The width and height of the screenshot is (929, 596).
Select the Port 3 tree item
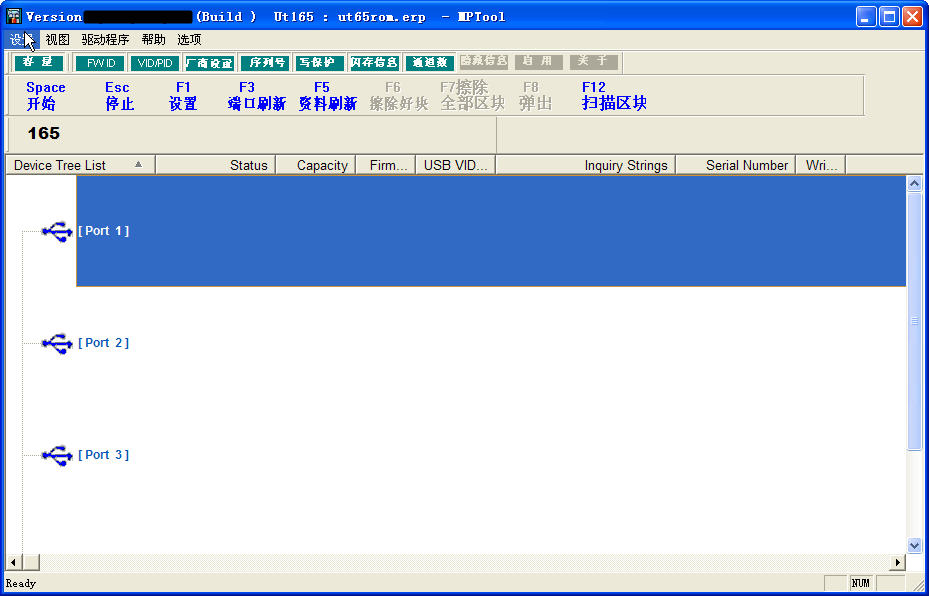[x=103, y=455]
